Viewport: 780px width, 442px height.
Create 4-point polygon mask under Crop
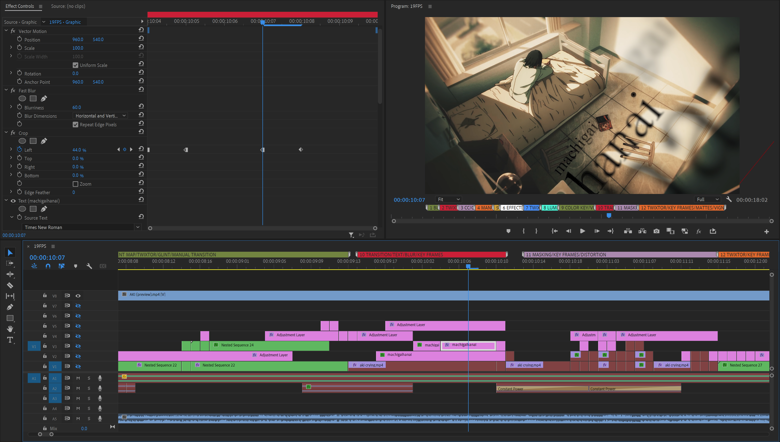pyautogui.click(x=33, y=141)
